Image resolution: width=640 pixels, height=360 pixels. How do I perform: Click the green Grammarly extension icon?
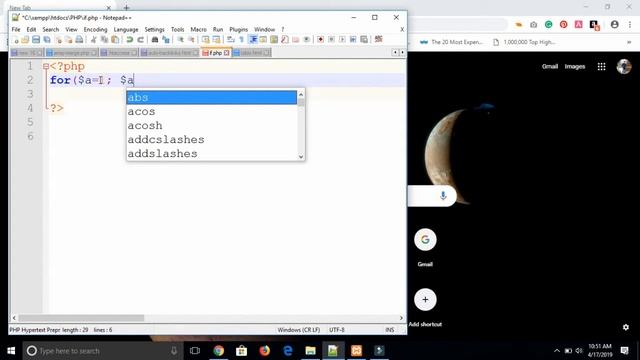pyautogui.click(x=549, y=24)
